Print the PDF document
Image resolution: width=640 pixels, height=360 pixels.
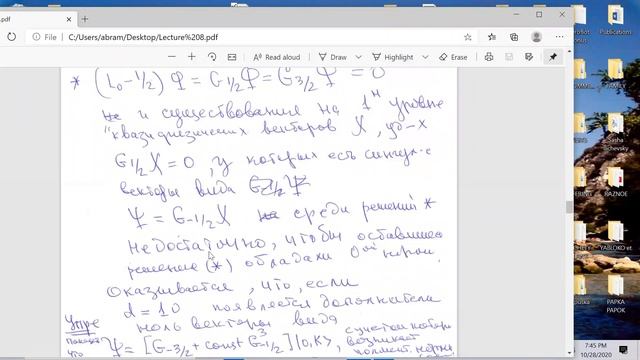click(489, 57)
